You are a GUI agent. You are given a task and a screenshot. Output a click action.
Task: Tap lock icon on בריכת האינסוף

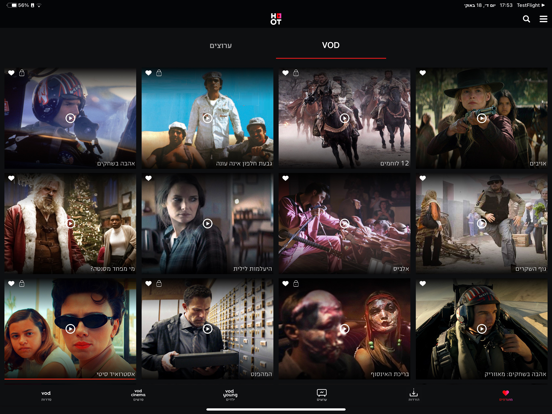coord(296,283)
